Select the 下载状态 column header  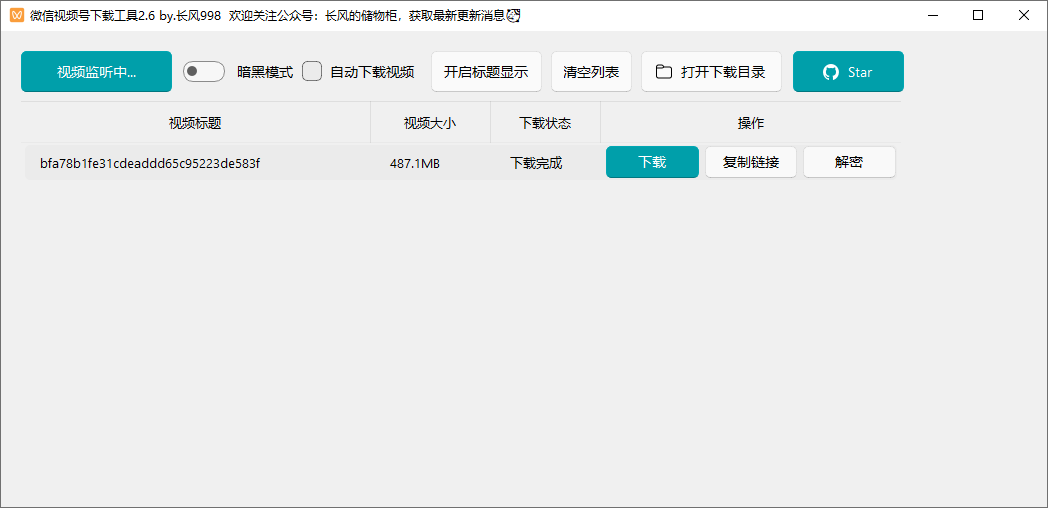pos(545,123)
